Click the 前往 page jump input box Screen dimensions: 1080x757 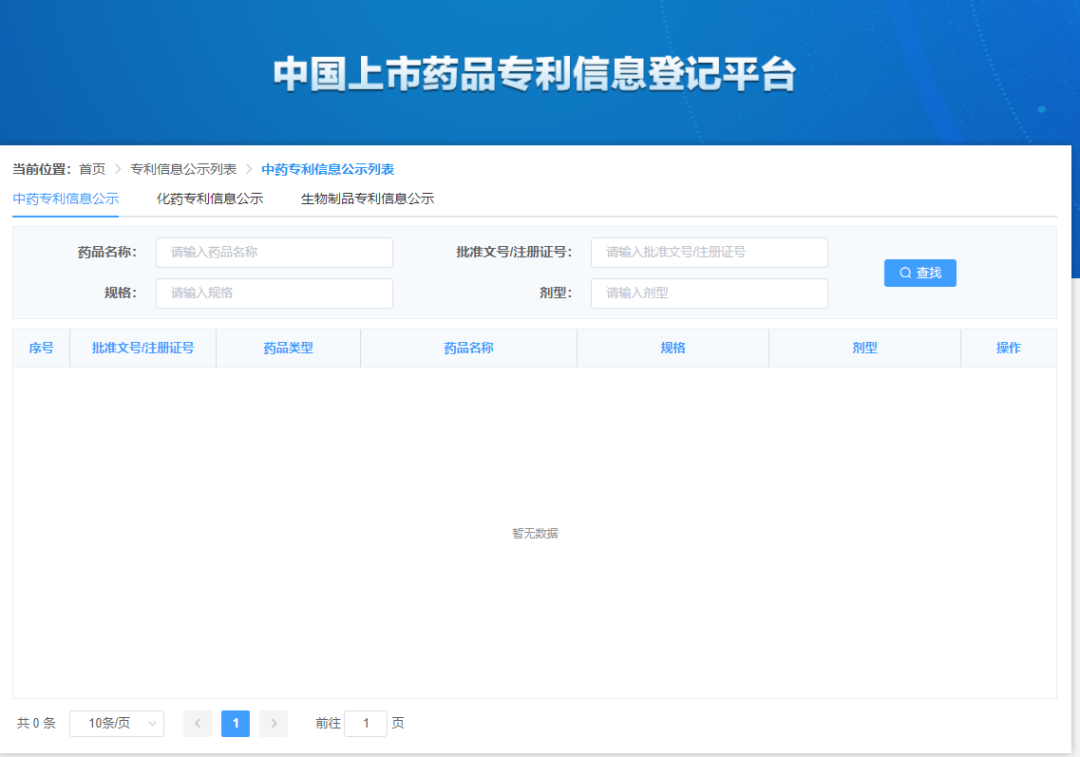[x=365, y=724]
